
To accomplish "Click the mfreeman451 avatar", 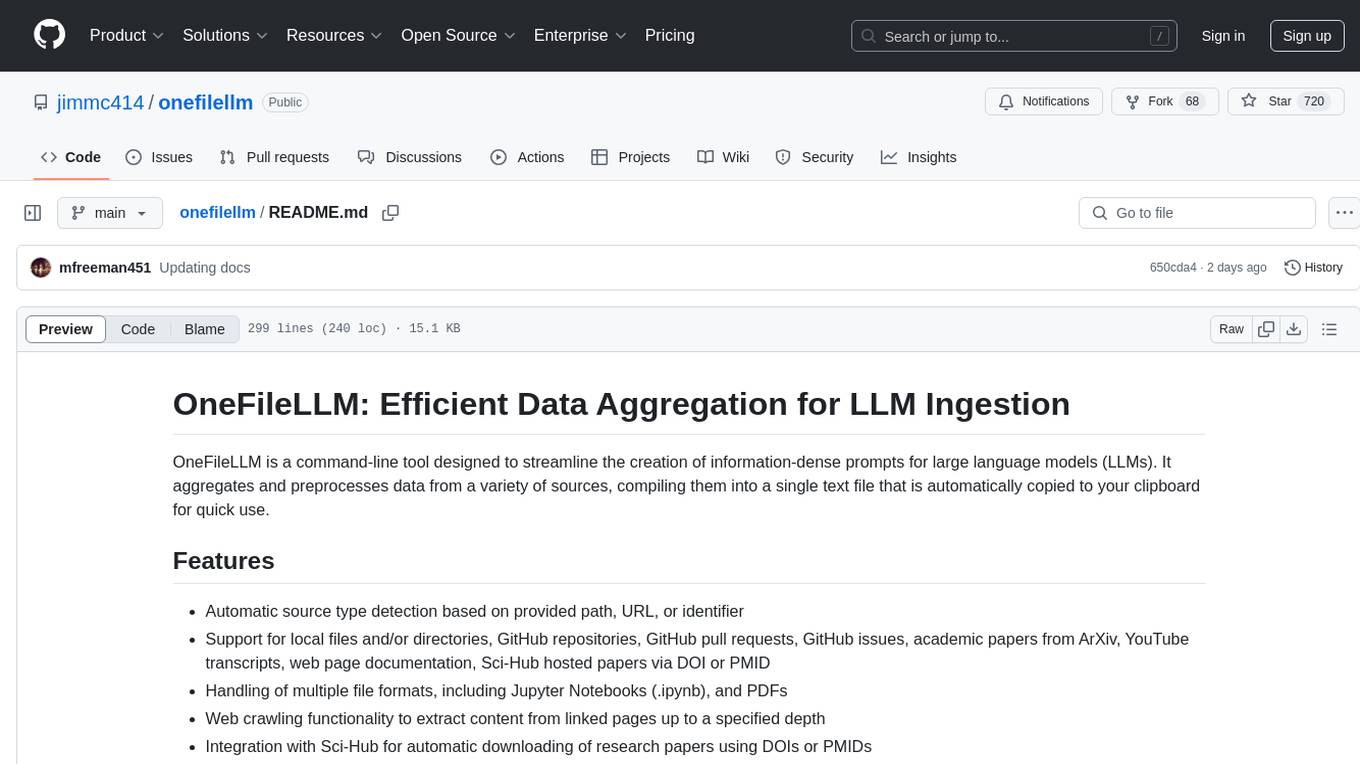I will [x=41, y=268].
